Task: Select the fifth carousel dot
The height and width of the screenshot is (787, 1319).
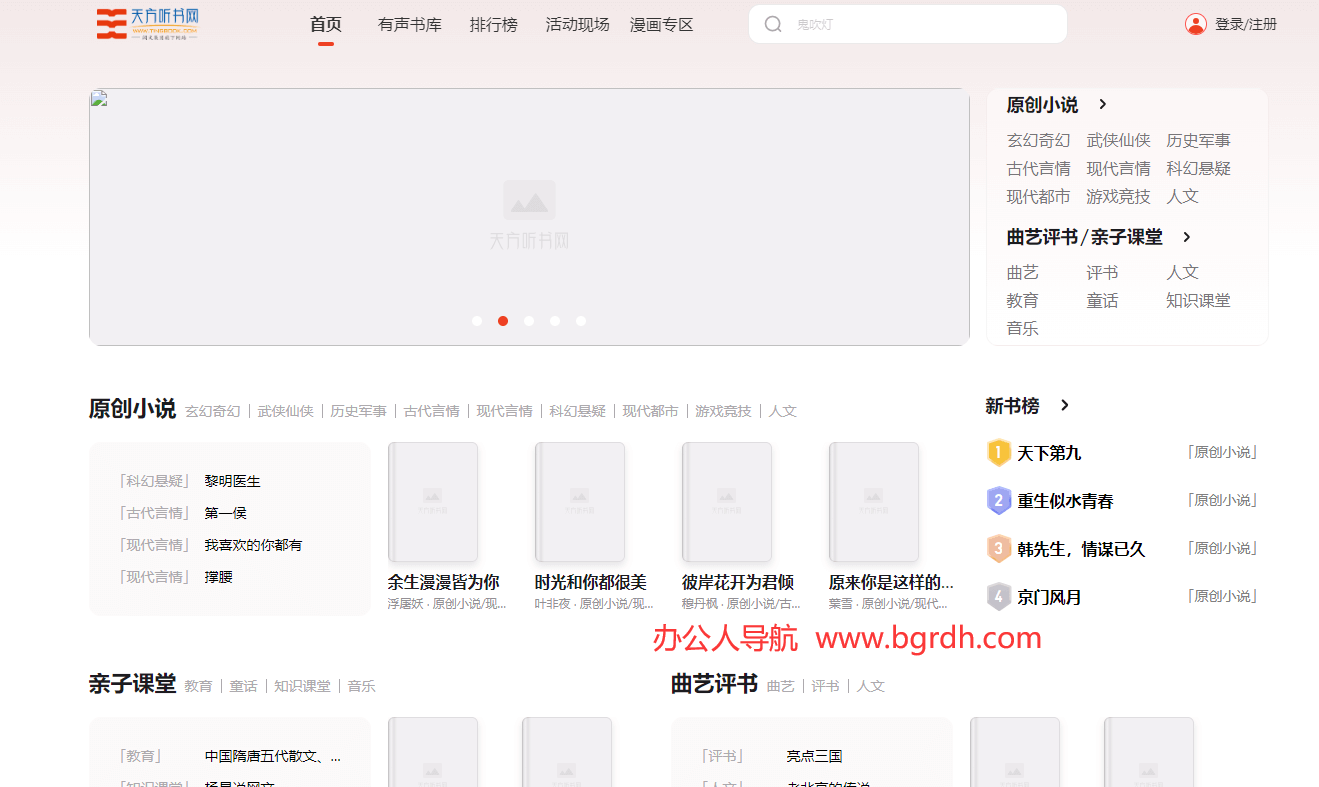Action: coord(581,321)
